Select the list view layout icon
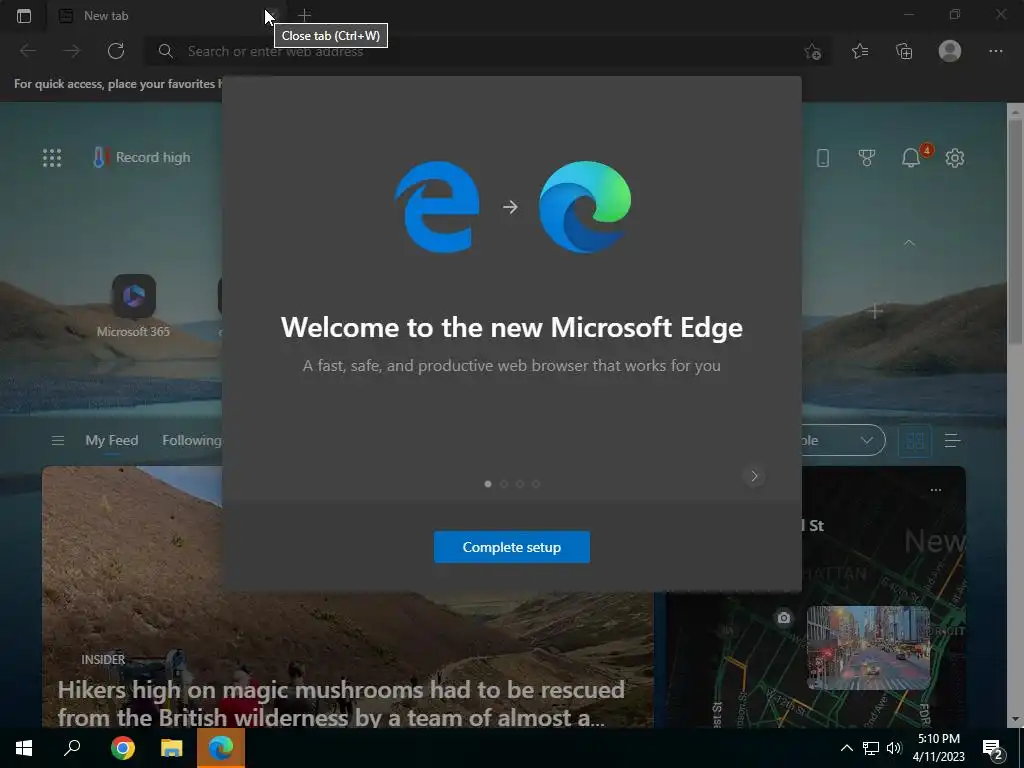This screenshot has width=1024, height=768. coord(952,441)
